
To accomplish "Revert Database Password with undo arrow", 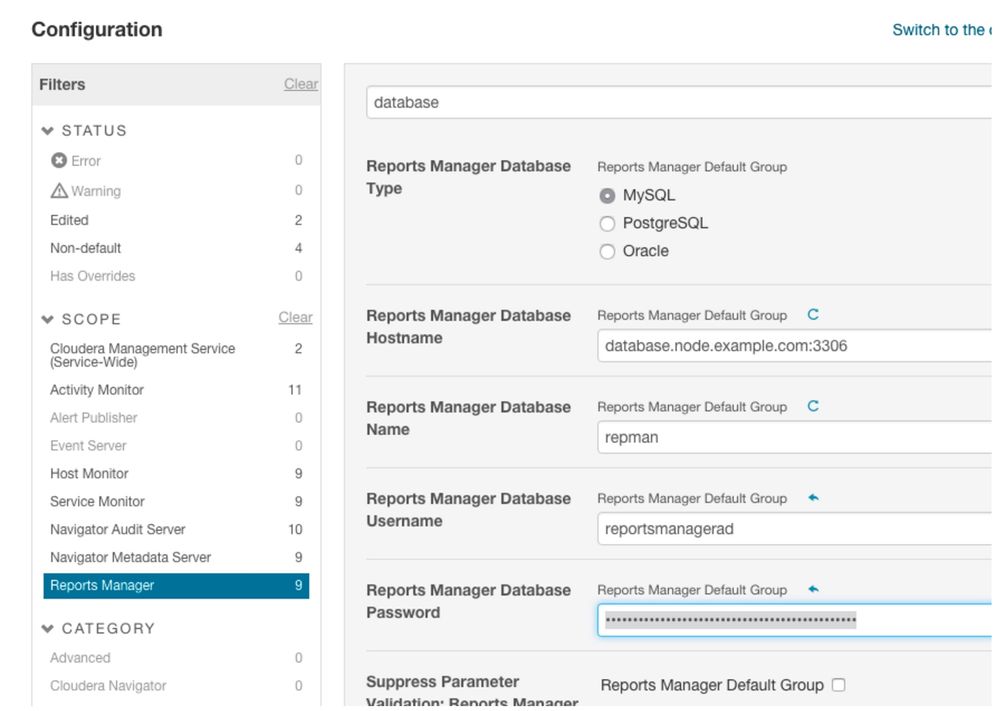I will click(813, 590).
